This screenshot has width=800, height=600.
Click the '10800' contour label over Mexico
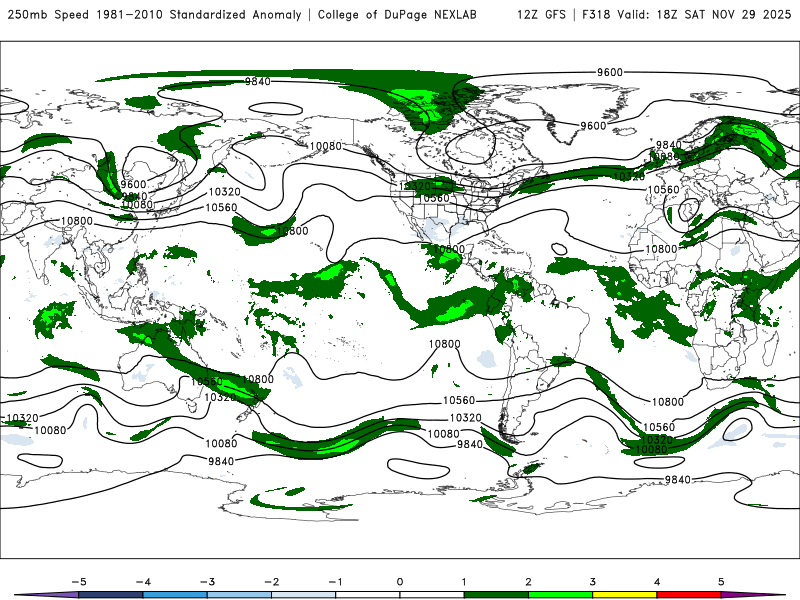tap(449, 249)
